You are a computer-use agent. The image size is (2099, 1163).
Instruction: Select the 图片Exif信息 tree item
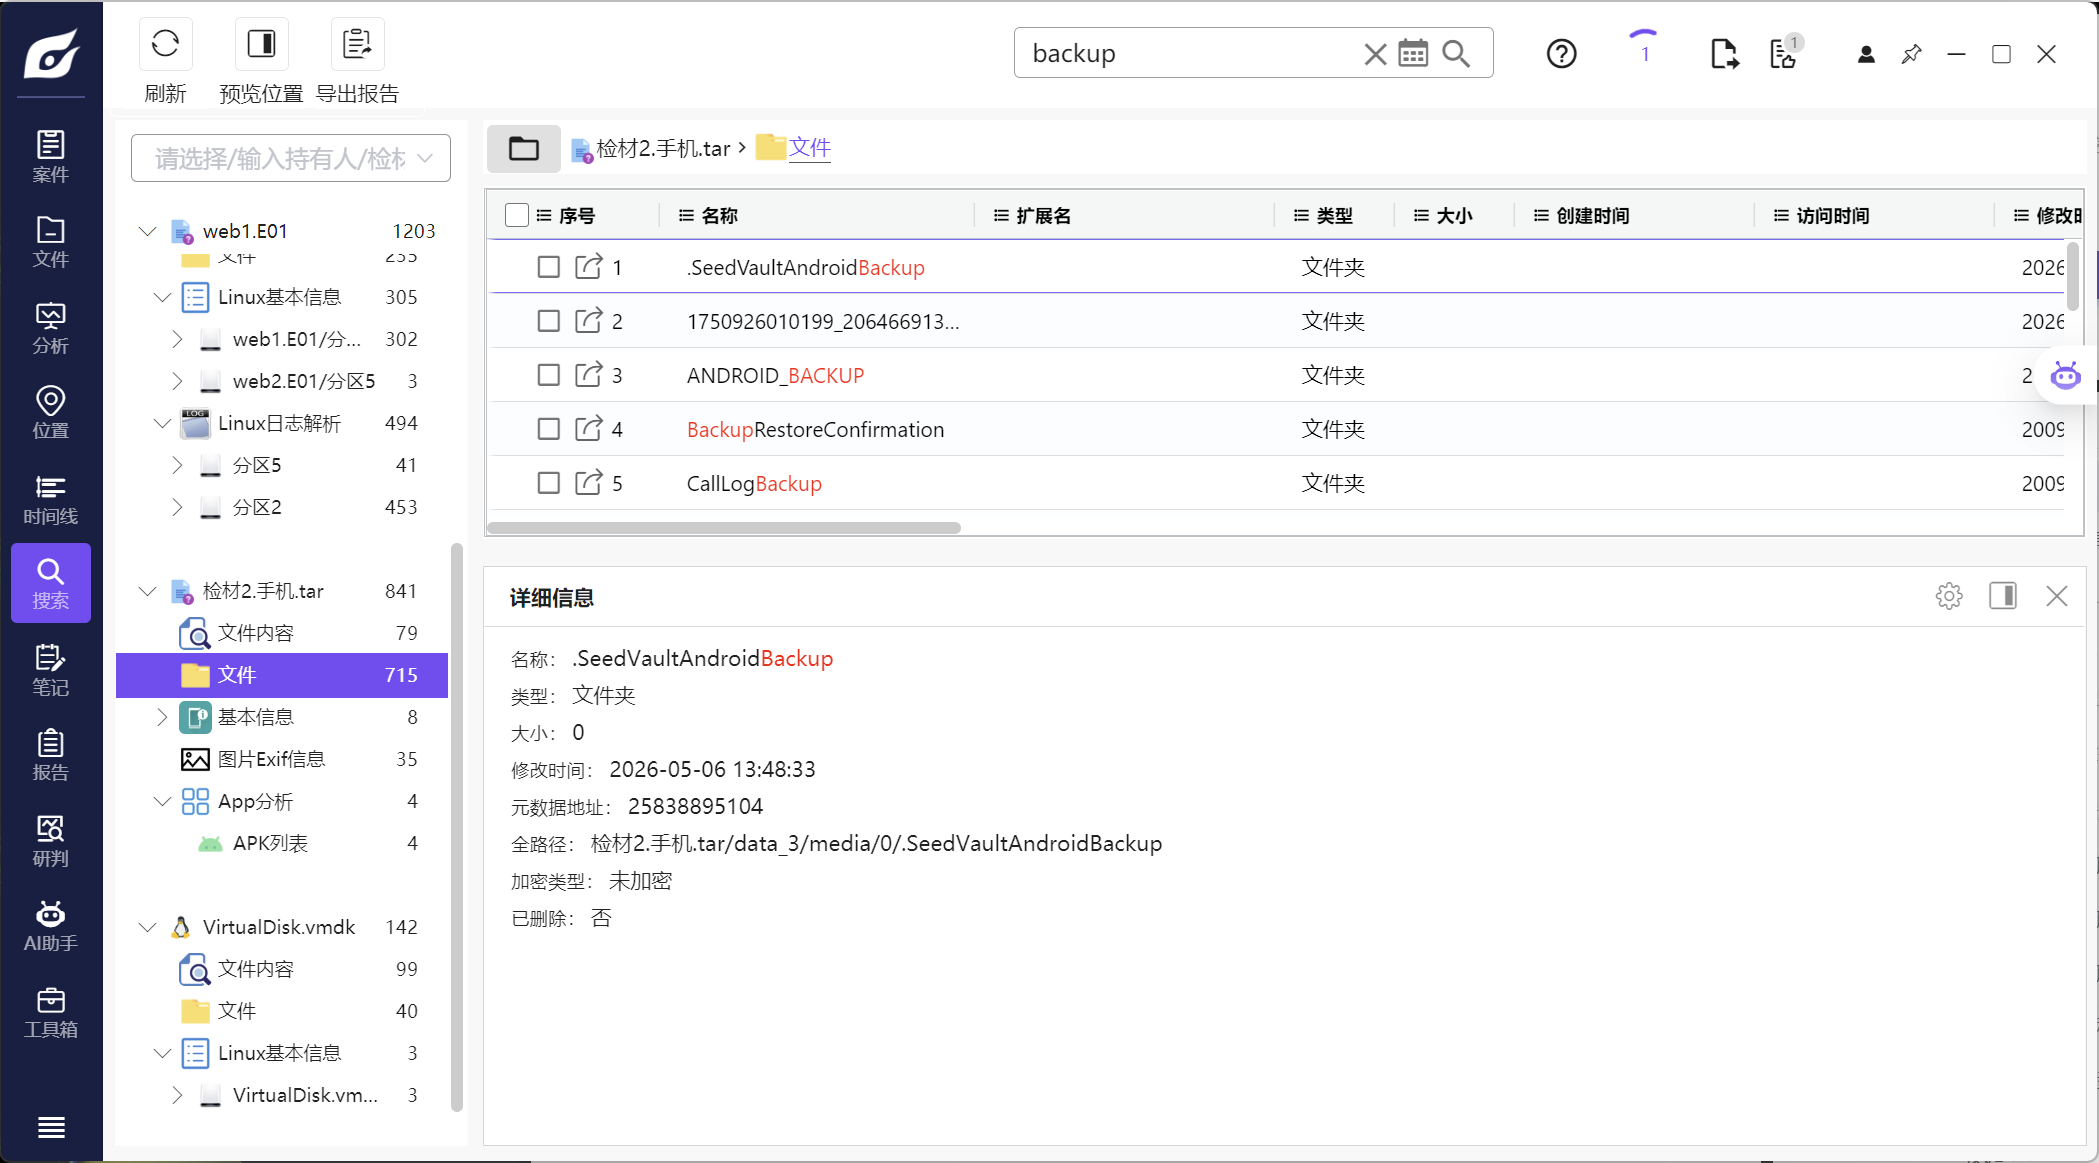[x=283, y=759]
